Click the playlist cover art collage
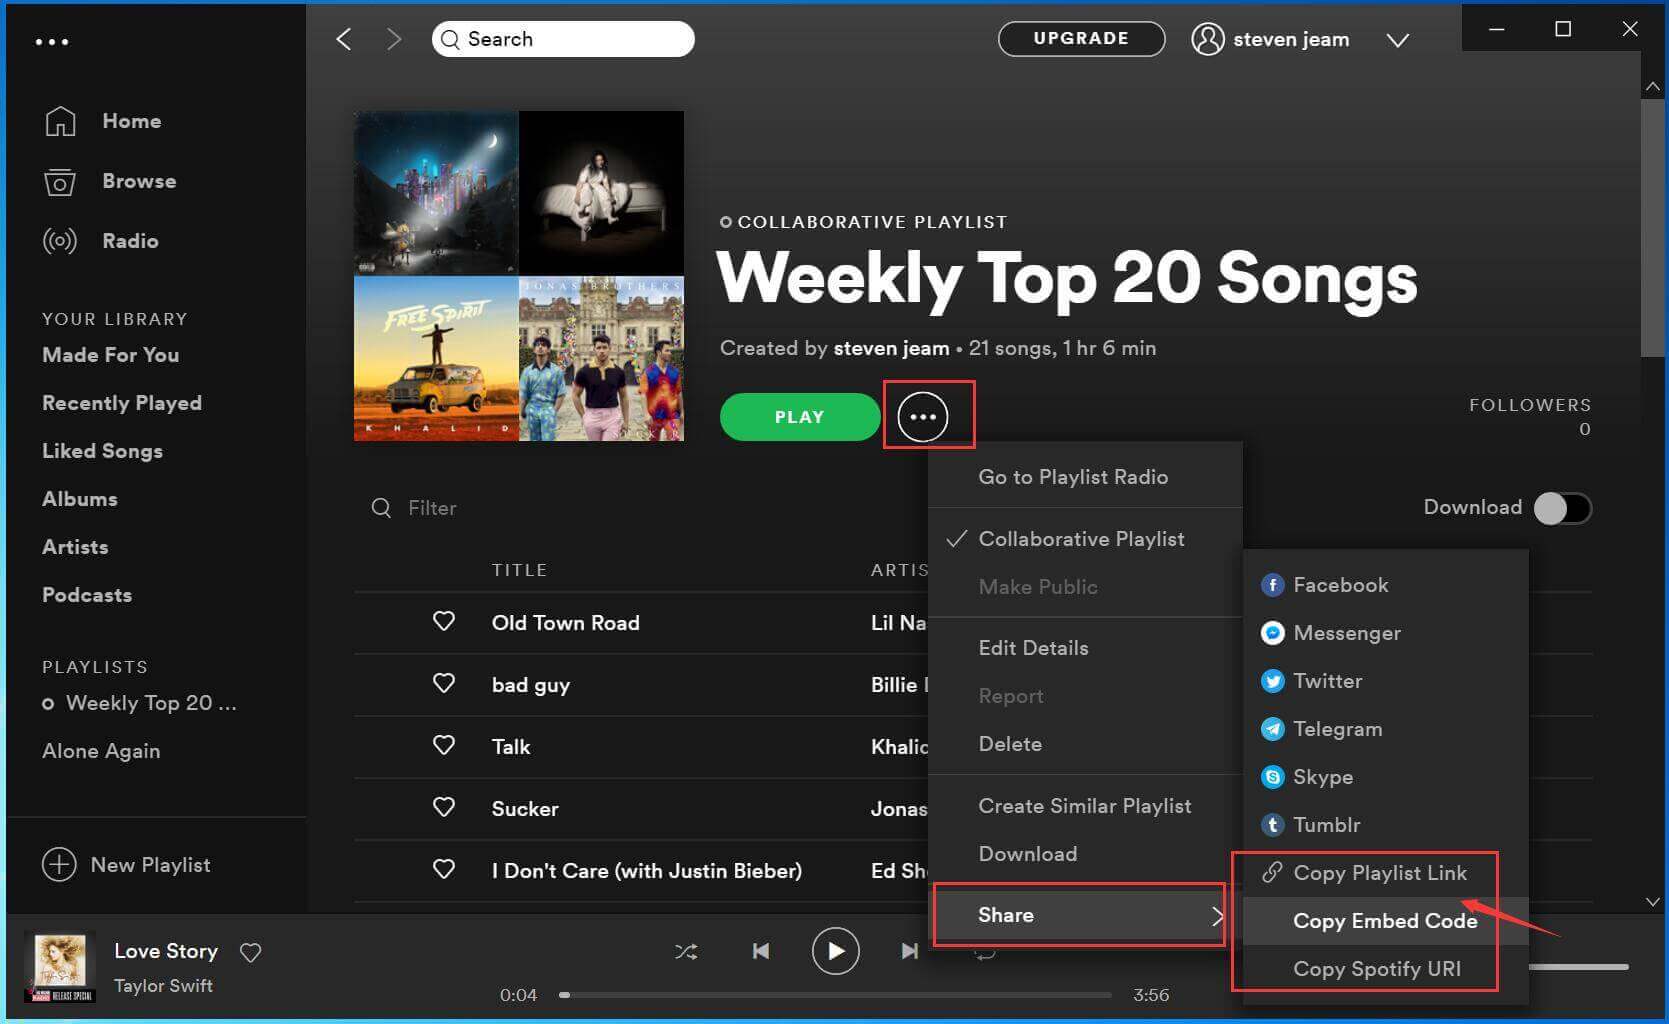Screen dimensions: 1669x1024 pos(519,276)
